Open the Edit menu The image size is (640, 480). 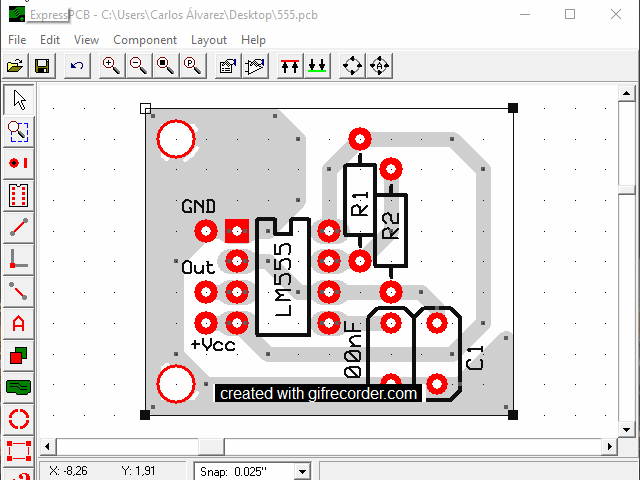50,40
